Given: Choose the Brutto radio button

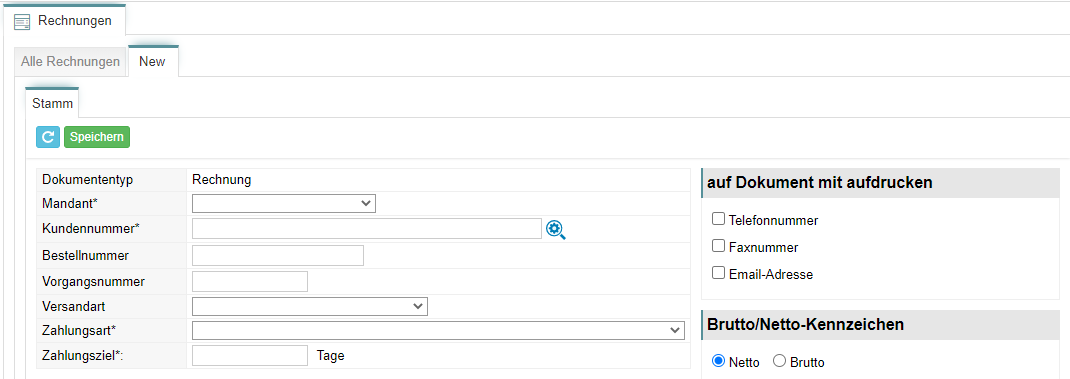Looking at the screenshot, I should click(779, 361).
